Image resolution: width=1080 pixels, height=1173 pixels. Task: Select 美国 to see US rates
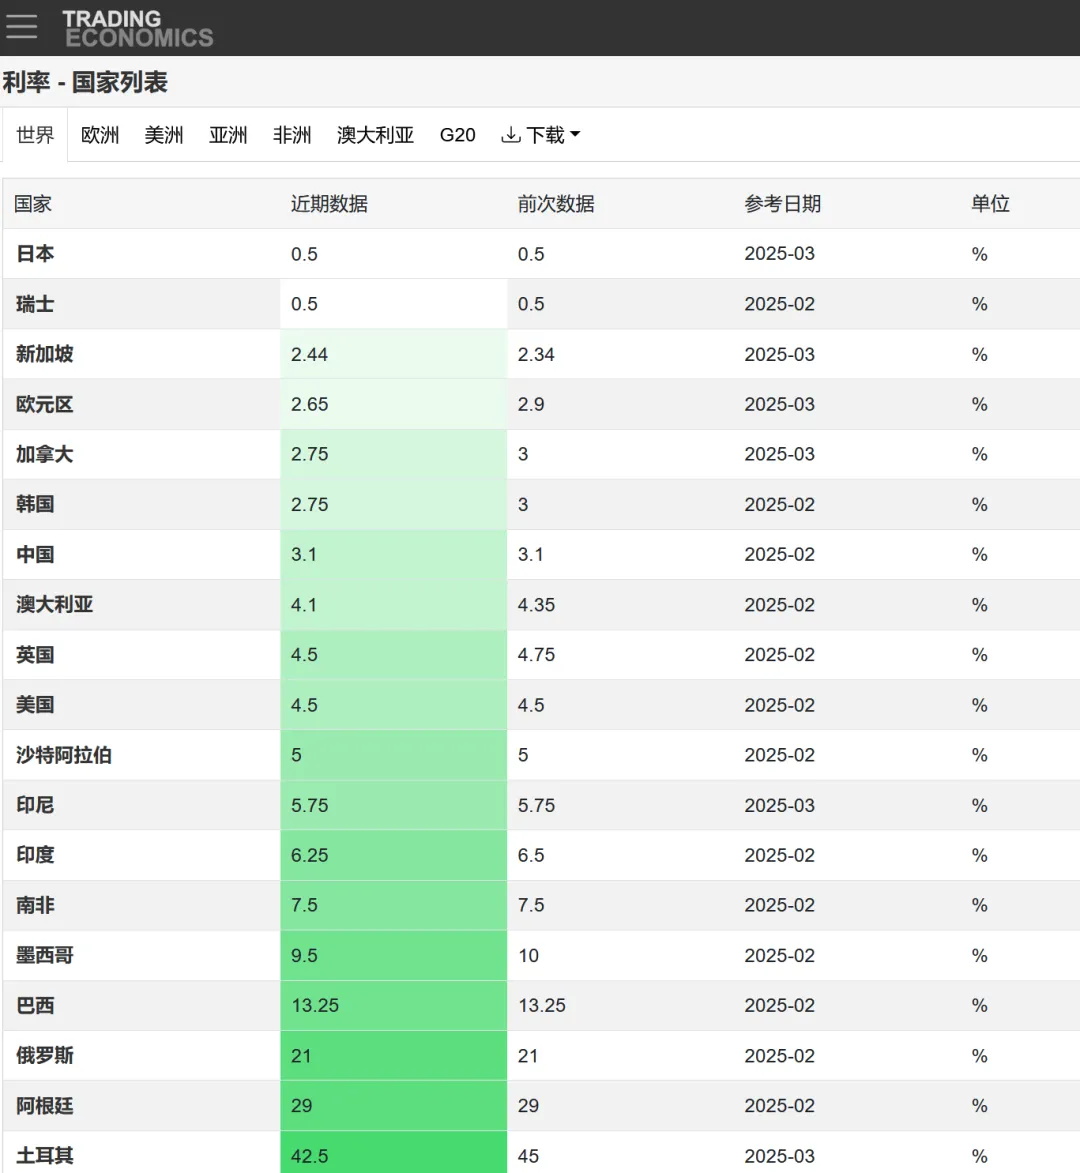[35, 705]
